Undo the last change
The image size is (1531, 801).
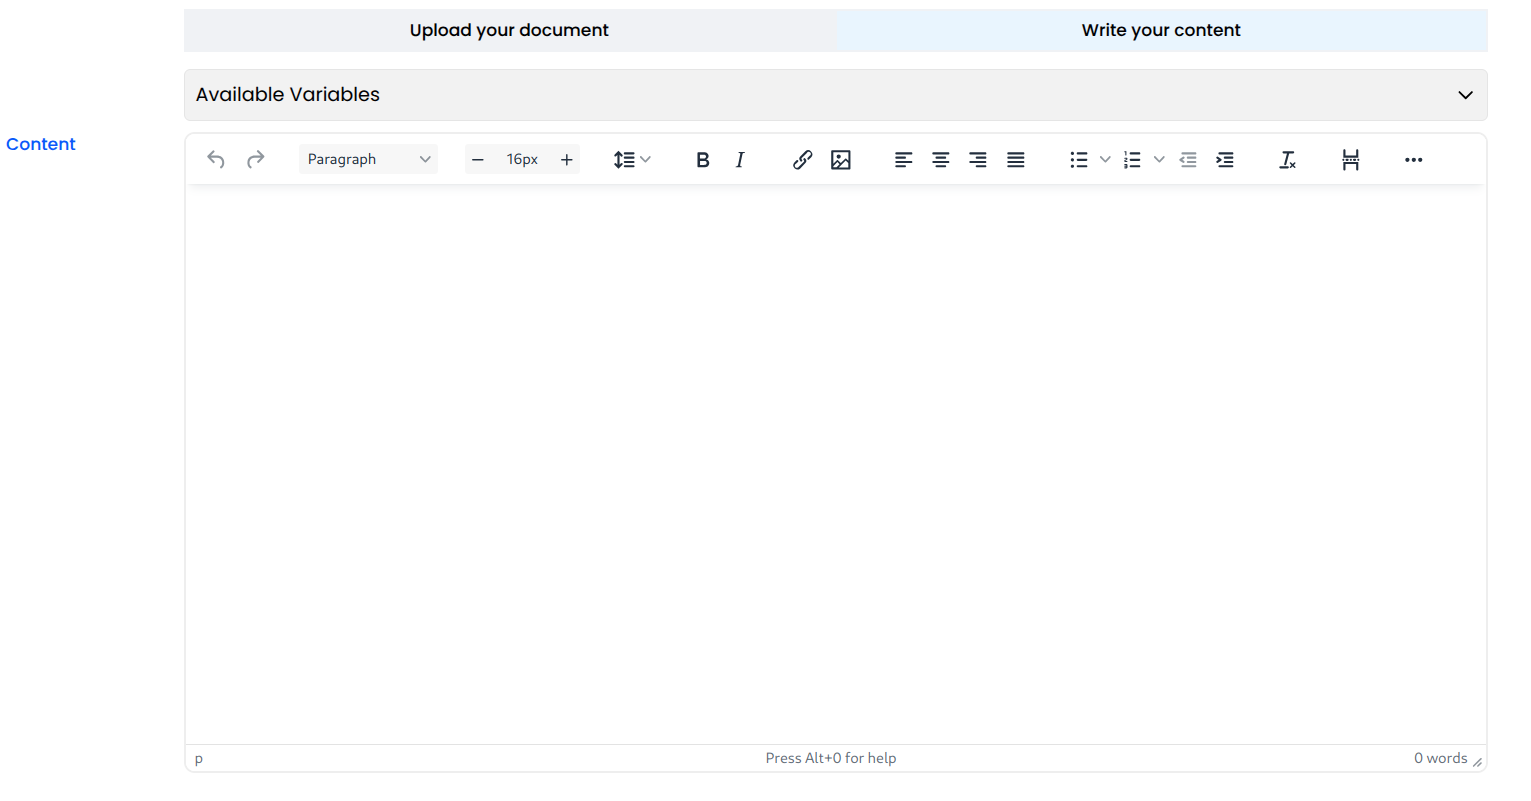(x=215, y=159)
